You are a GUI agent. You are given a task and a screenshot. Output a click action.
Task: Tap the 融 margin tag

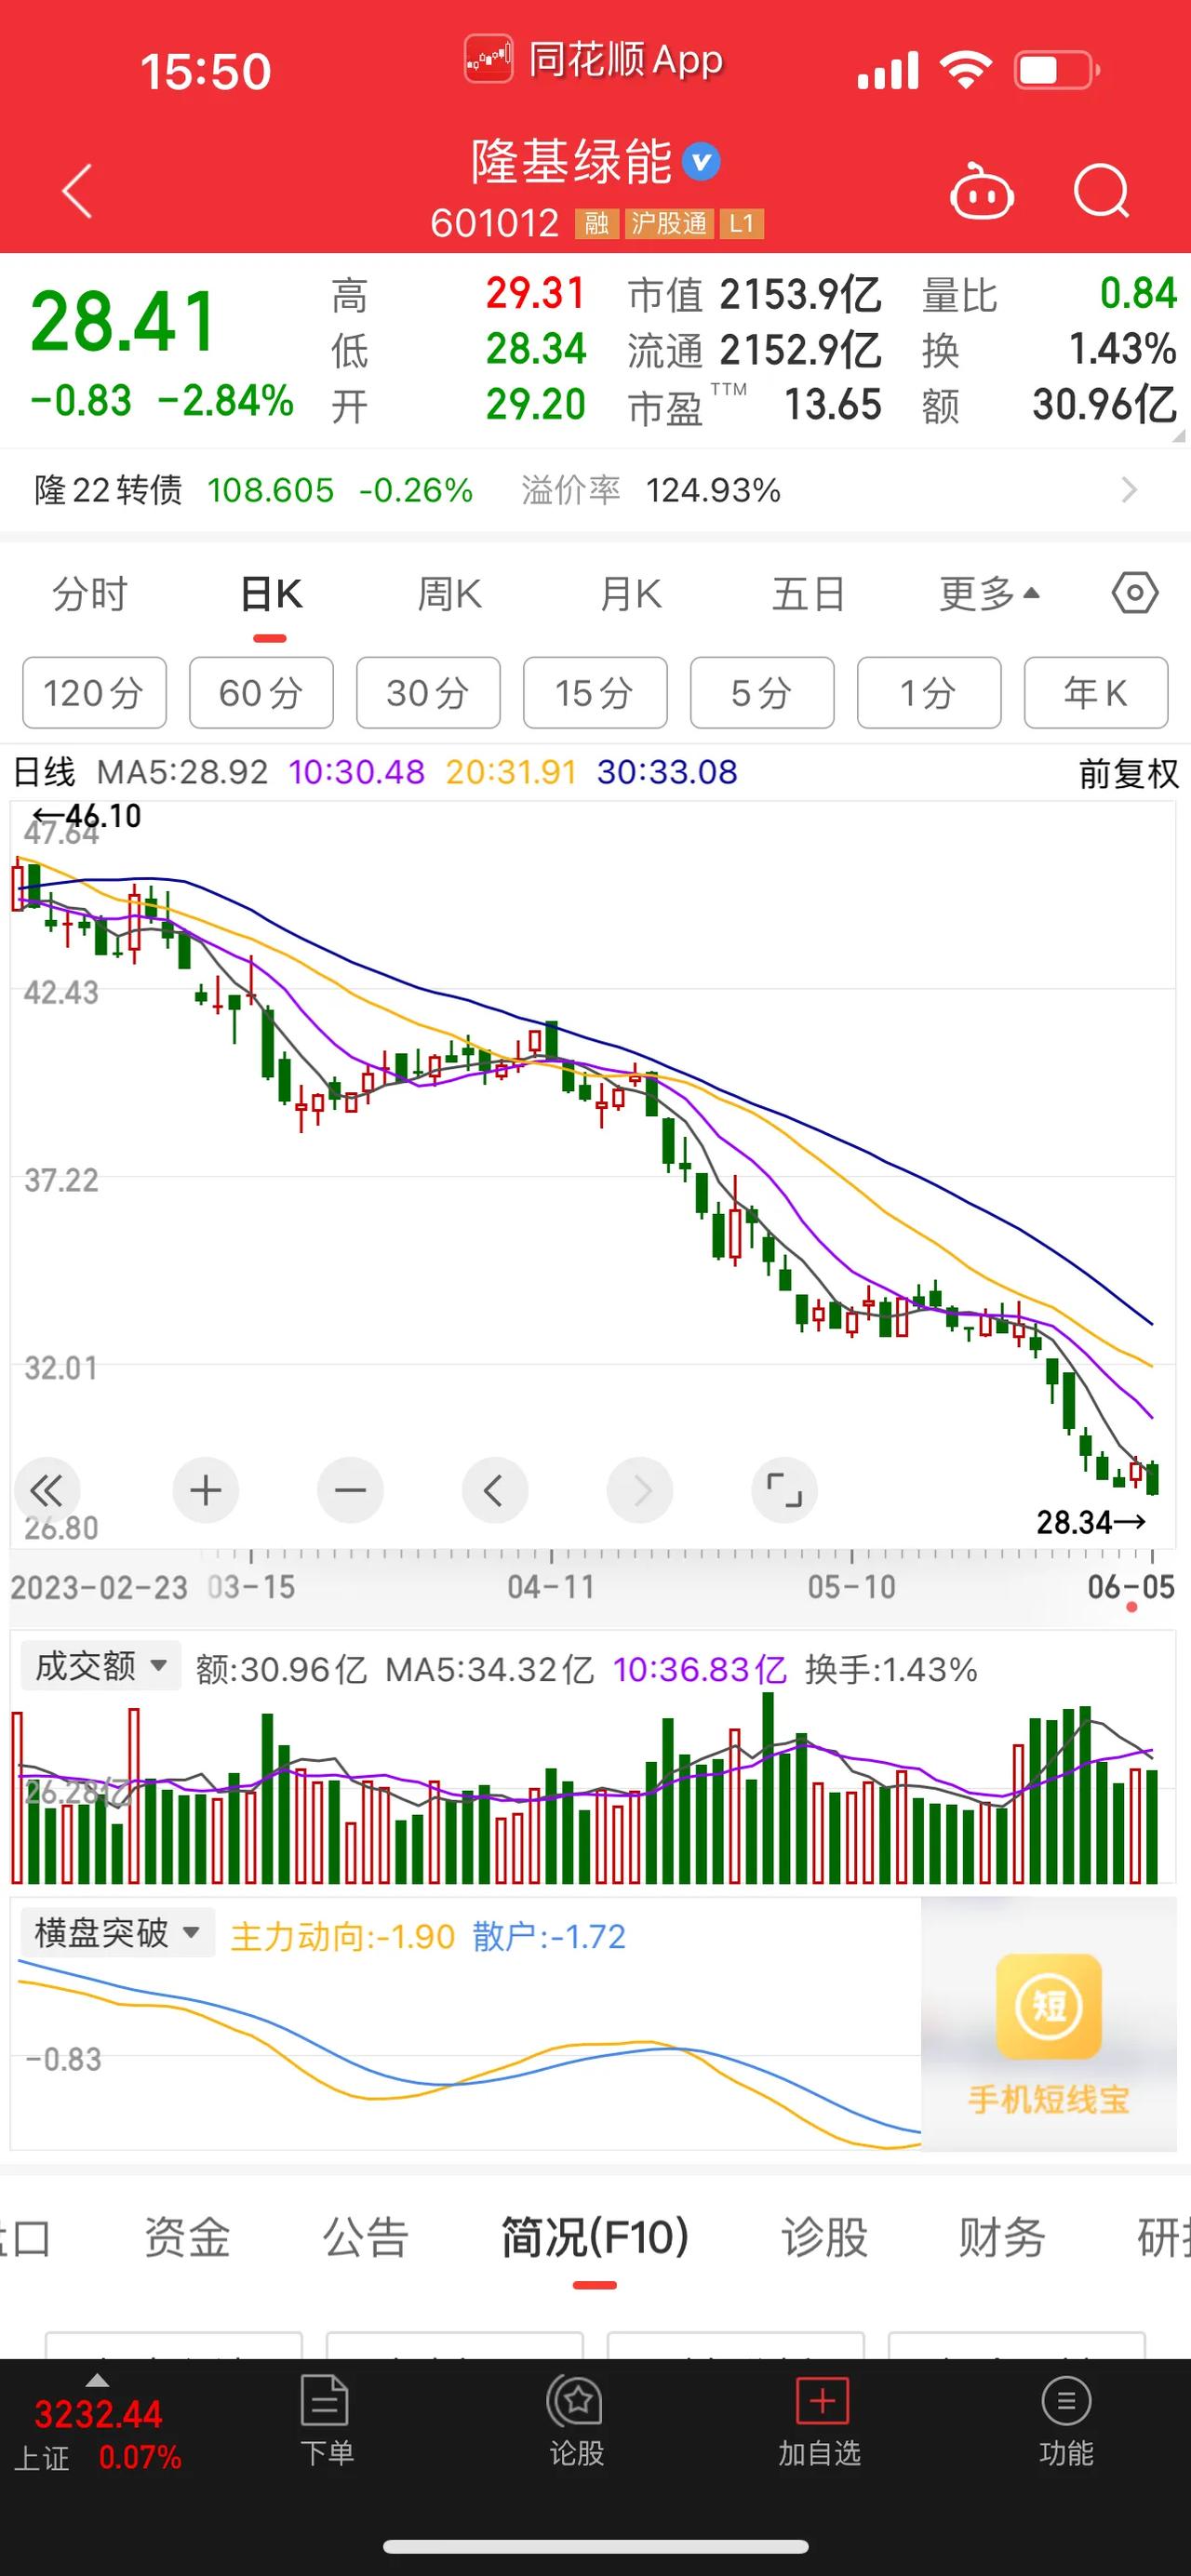click(x=597, y=223)
